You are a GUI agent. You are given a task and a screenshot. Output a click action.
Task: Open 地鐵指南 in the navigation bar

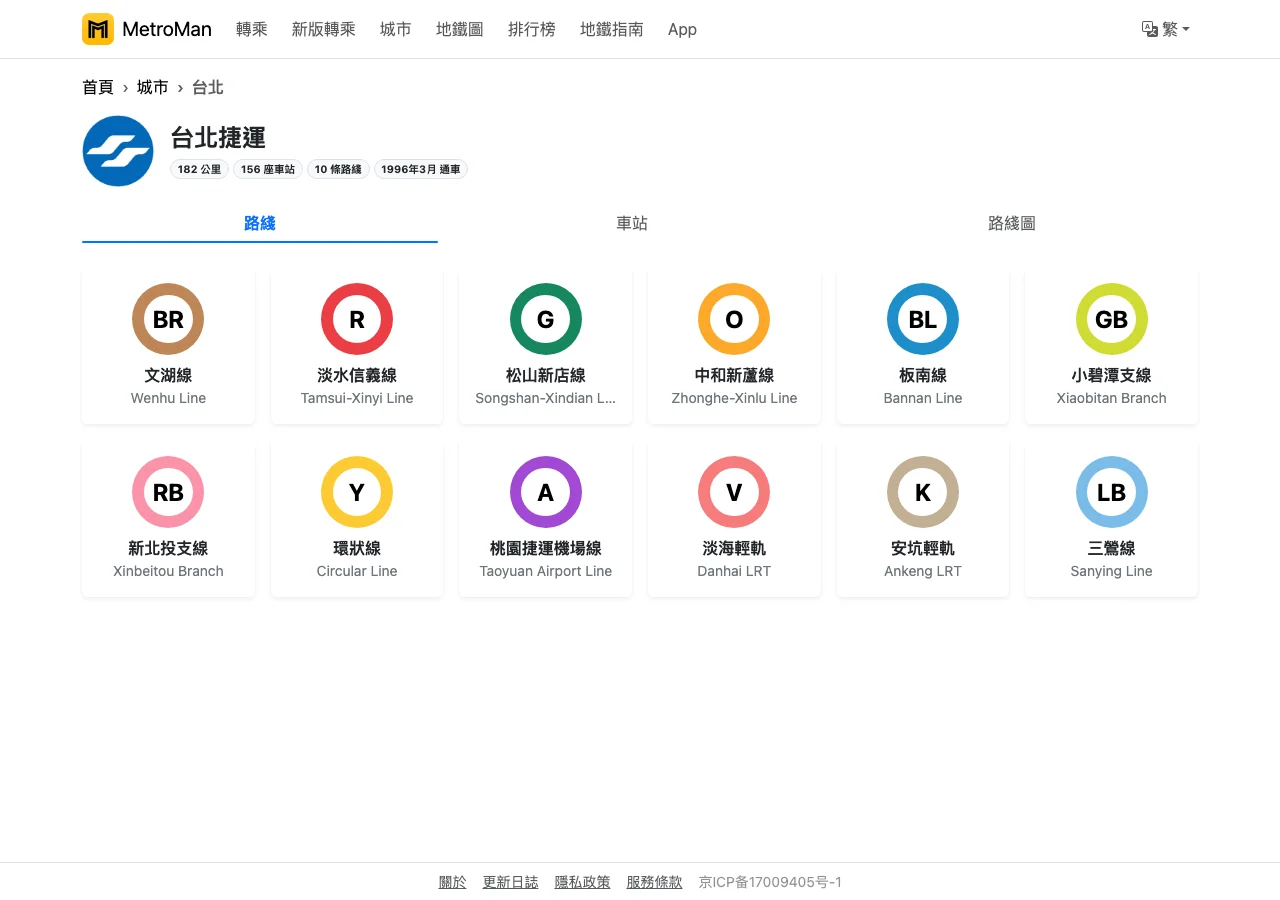click(612, 29)
